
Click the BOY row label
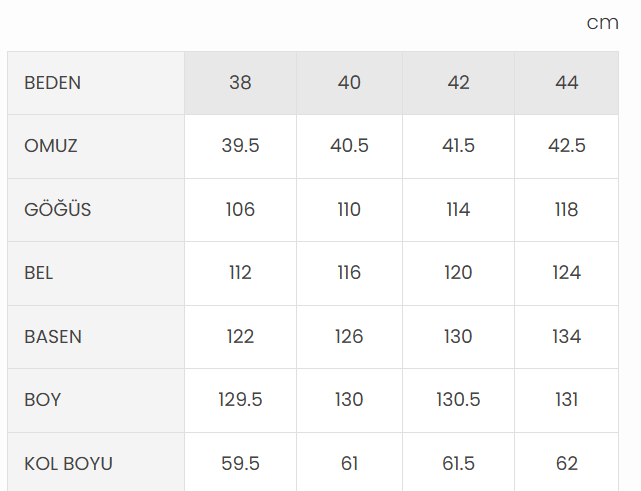[43, 400]
